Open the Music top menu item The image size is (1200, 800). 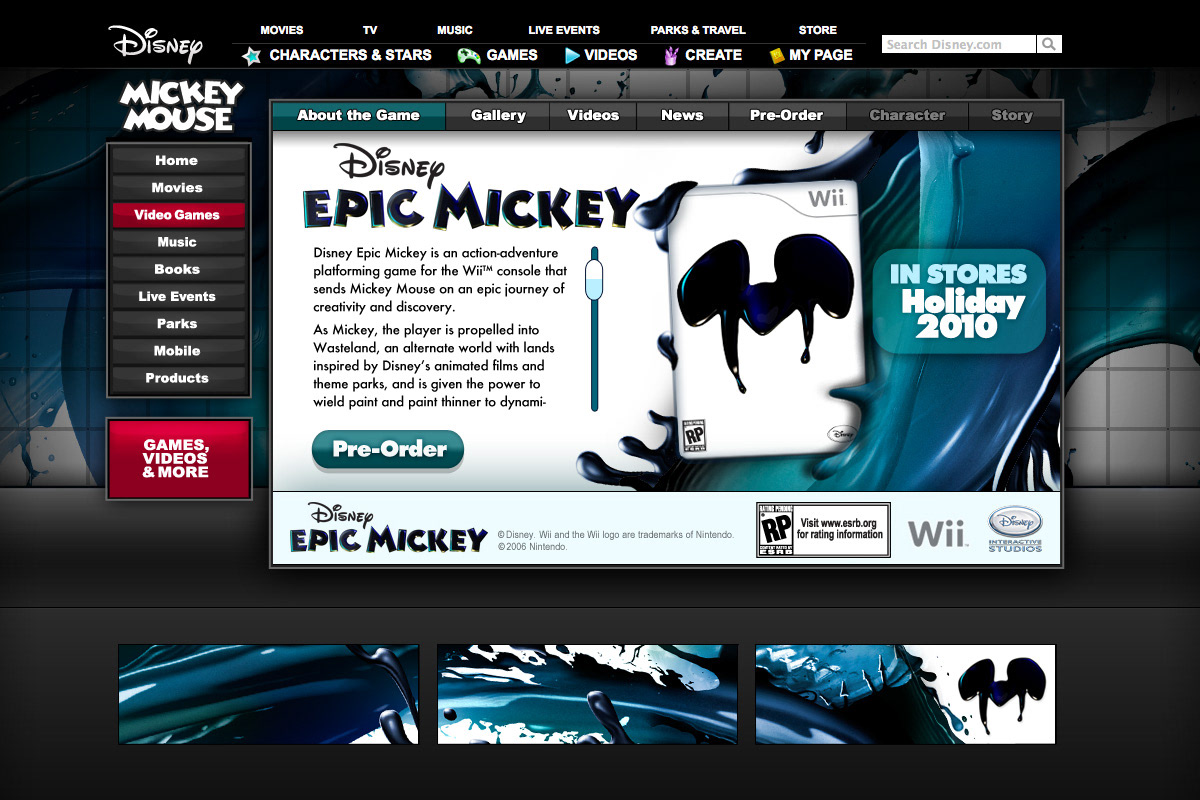[x=455, y=30]
